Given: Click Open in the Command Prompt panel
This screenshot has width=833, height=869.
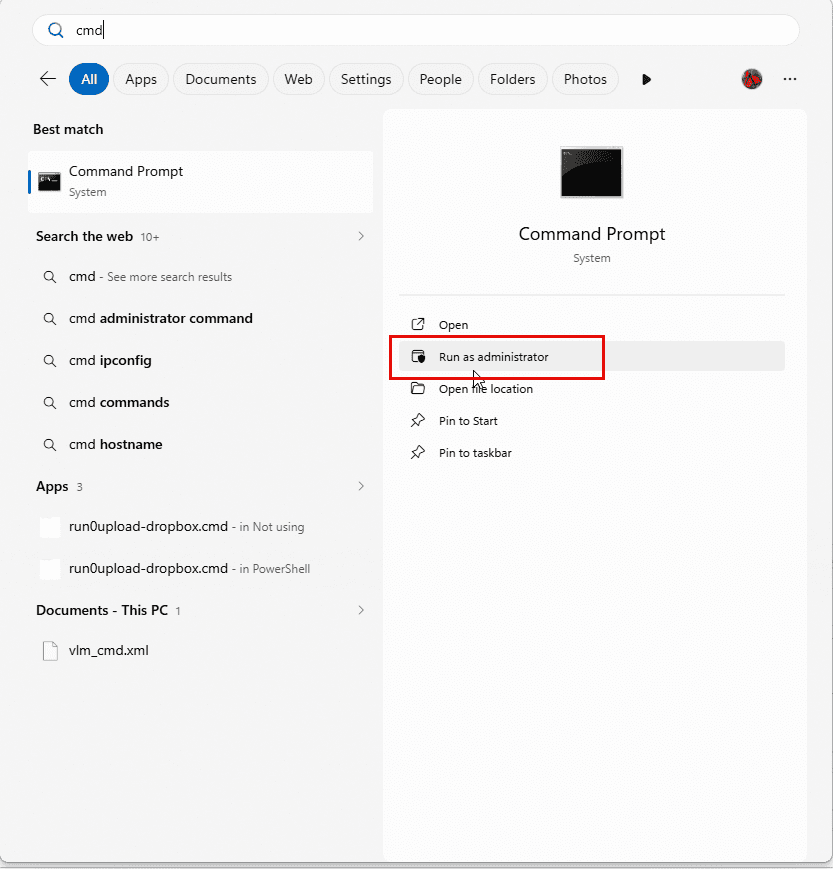Looking at the screenshot, I should tap(453, 325).
